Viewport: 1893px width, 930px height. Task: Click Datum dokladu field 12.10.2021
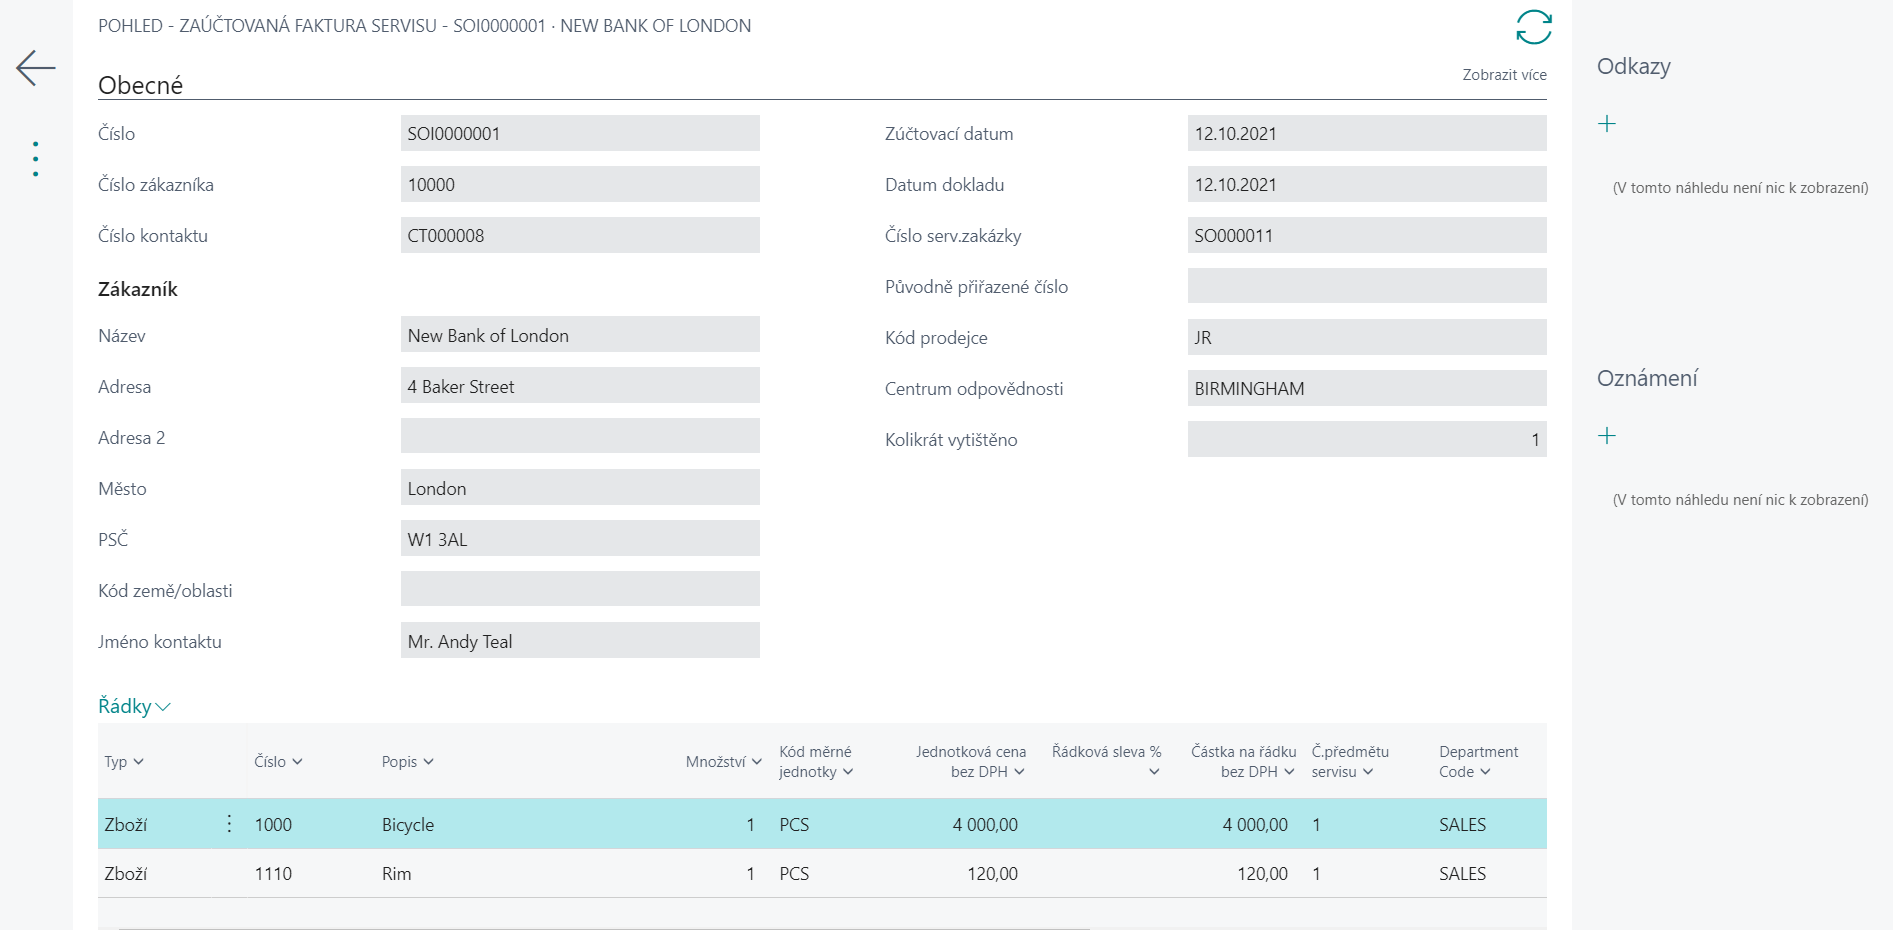(1367, 184)
